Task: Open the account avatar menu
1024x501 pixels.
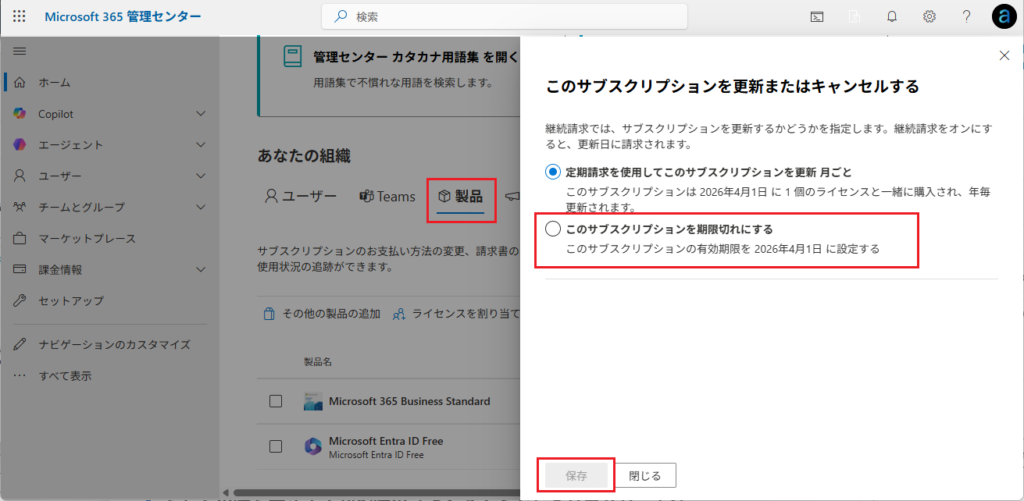Action: point(1004,18)
